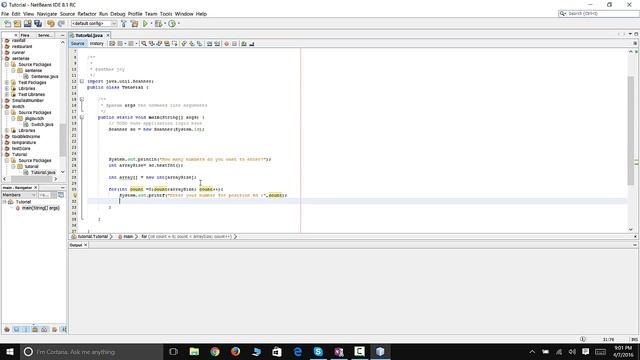Click the Find Previous Occurrence editor icon
640x360 pixels.
[x=151, y=44]
